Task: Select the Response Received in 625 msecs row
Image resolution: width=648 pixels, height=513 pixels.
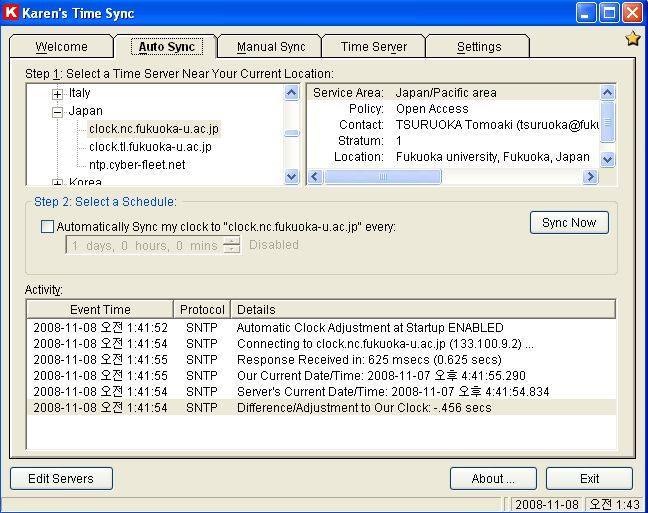Action: [321, 360]
